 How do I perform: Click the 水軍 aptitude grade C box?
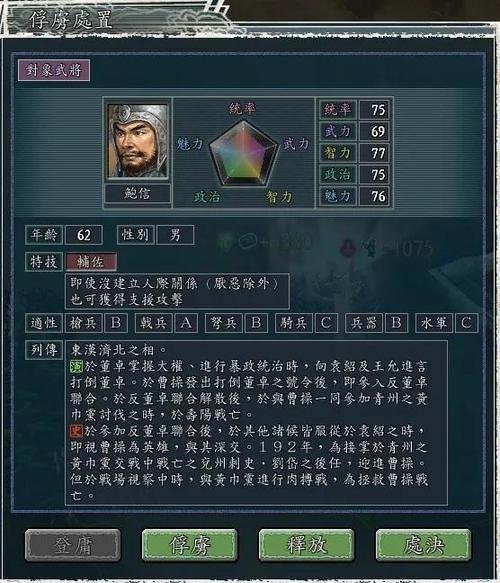click(x=466, y=323)
